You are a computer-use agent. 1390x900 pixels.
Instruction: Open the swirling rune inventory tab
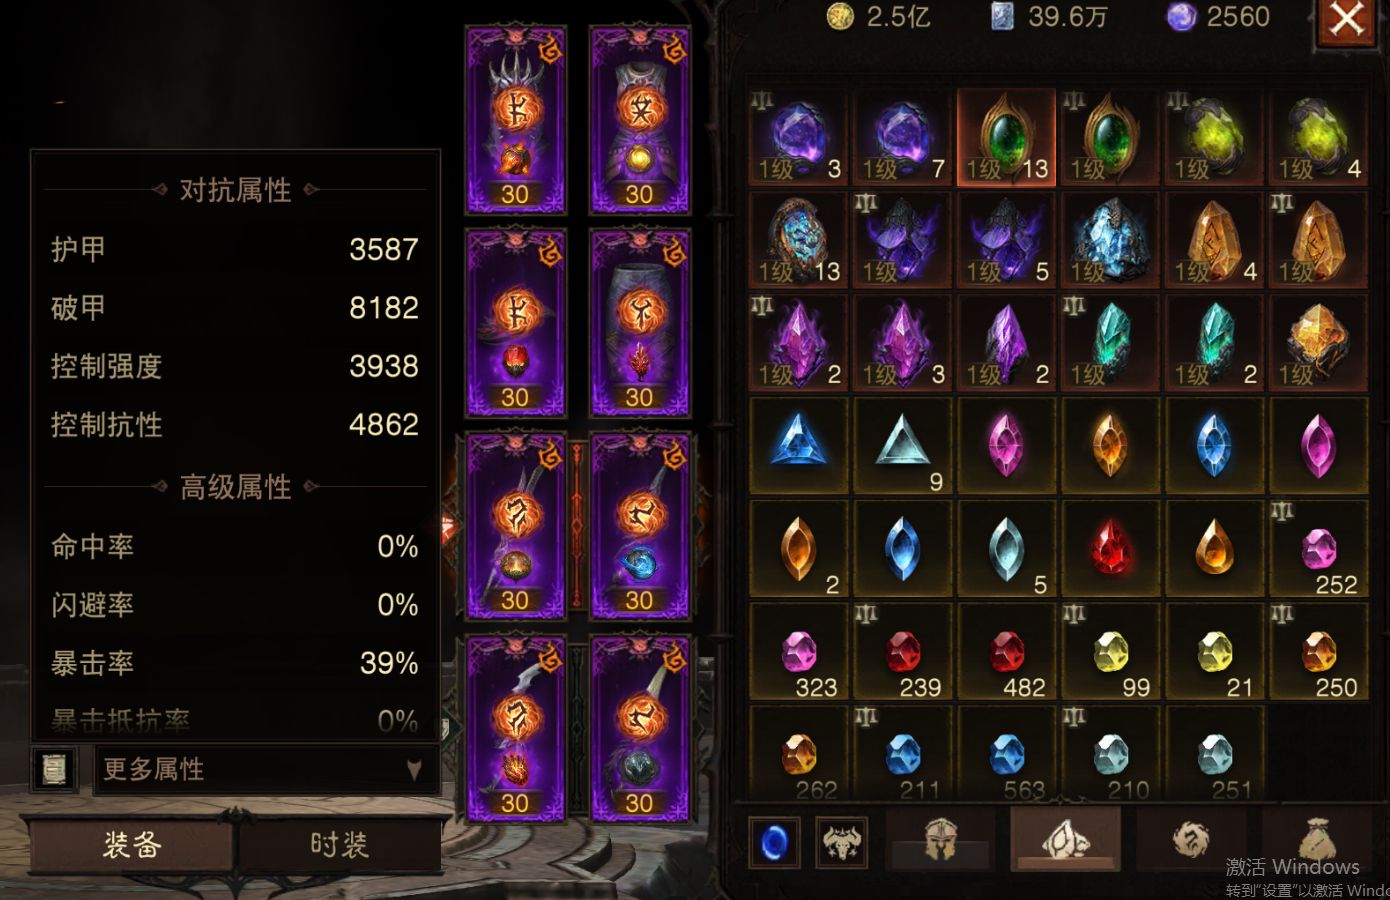click(x=1190, y=840)
